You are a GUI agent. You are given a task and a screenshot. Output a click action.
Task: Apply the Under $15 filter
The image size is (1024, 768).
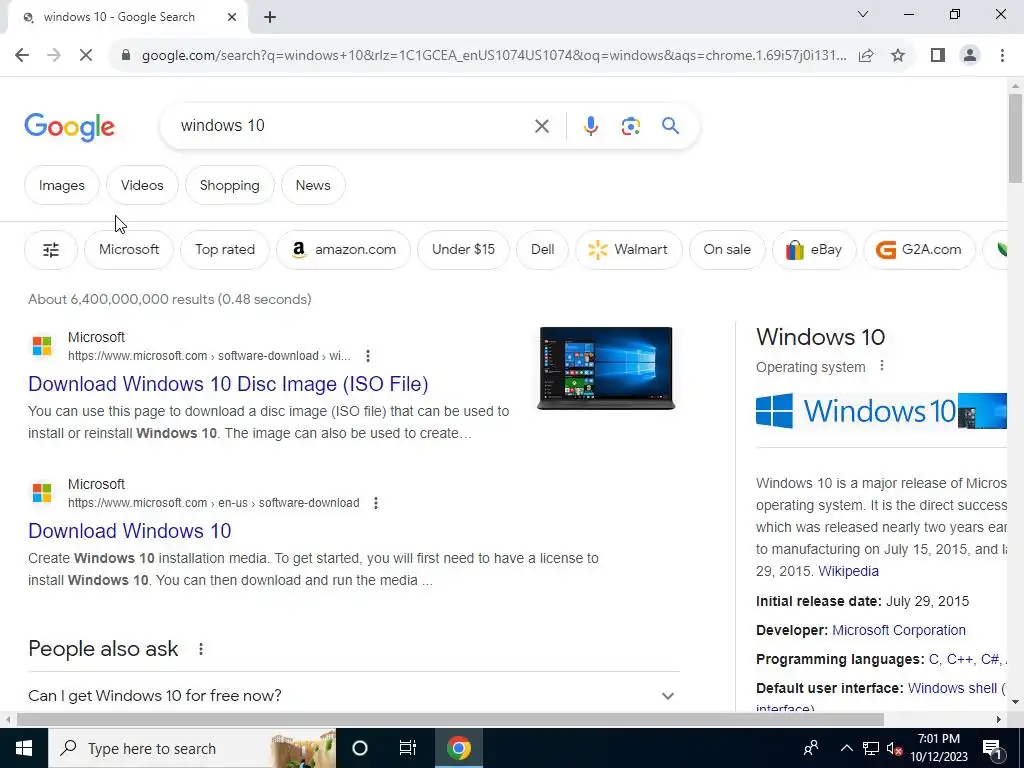(x=463, y=249)
